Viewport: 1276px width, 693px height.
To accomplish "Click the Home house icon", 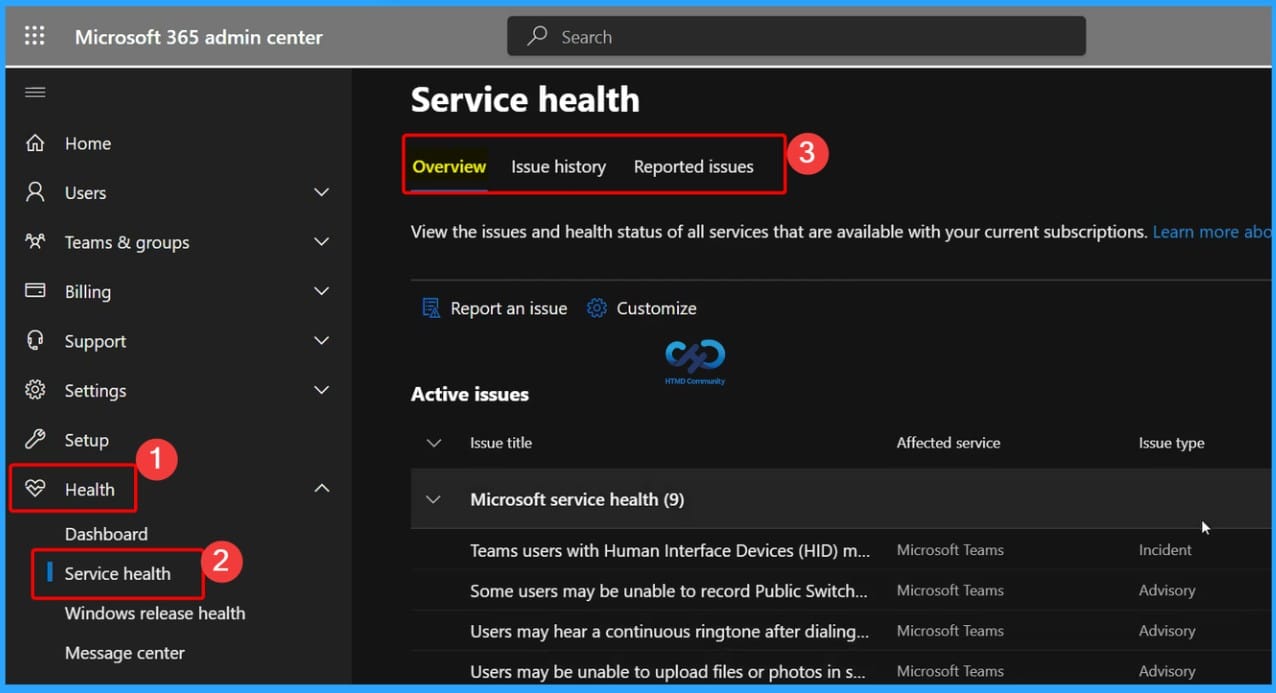I will [x=35, y=143].
